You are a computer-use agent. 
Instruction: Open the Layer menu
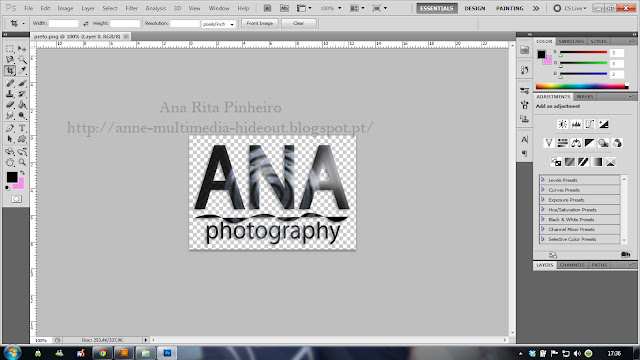click(88, 8)
